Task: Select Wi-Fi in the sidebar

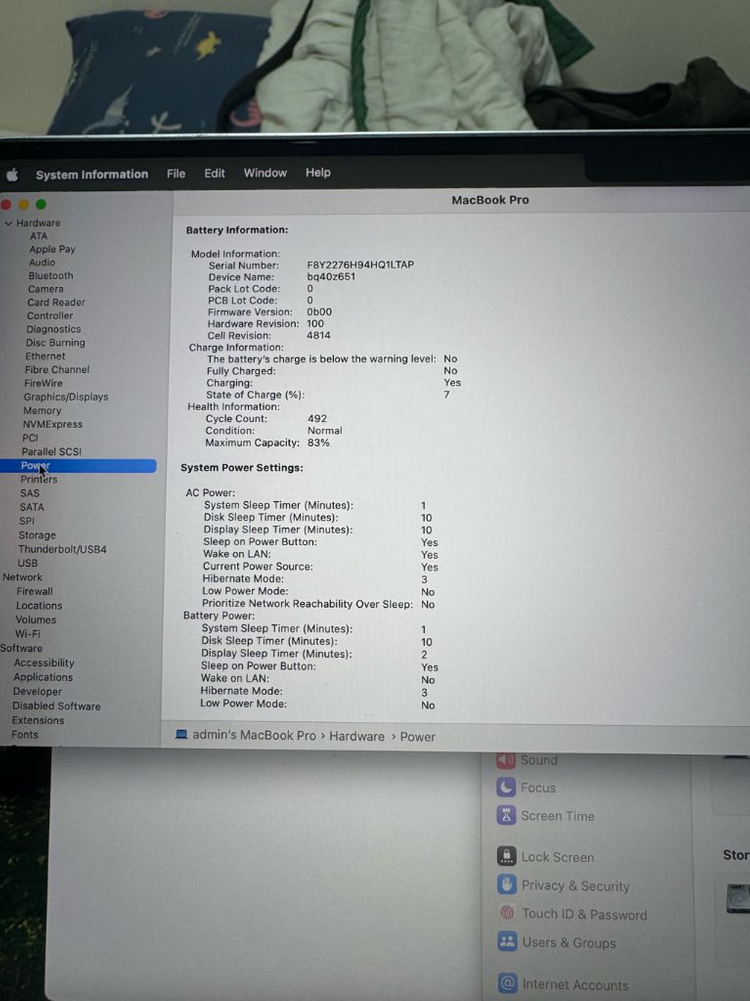Action: [27, 634]
